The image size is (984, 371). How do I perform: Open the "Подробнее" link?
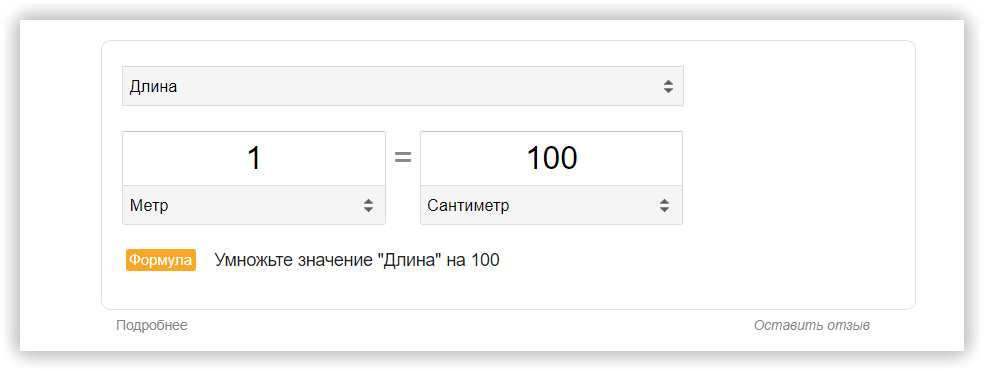(x=152, y=325)
